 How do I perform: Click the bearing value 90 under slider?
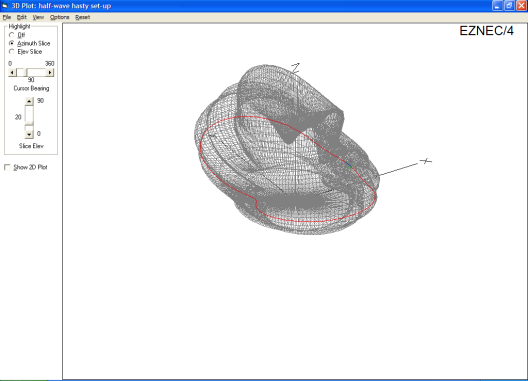coord(31,80)
